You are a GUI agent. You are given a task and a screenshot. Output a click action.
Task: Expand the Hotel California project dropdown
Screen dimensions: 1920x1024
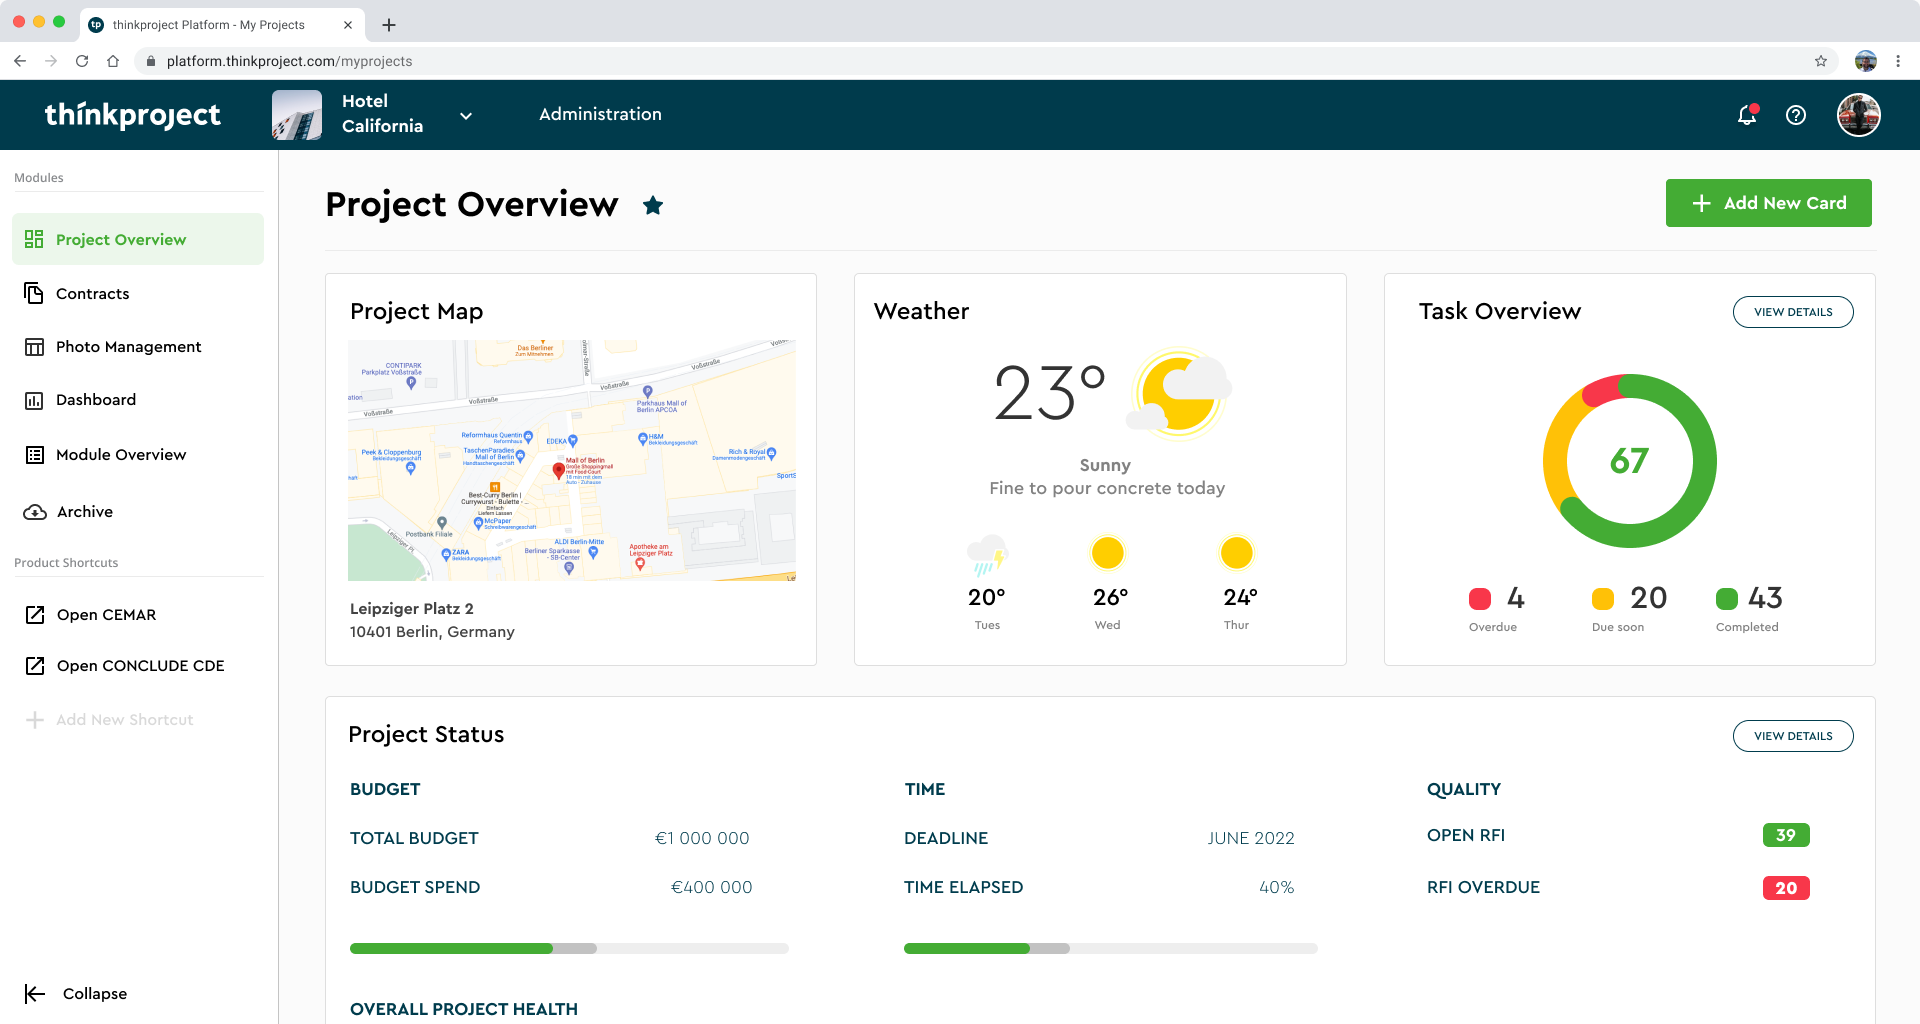(x=466, y=115)
